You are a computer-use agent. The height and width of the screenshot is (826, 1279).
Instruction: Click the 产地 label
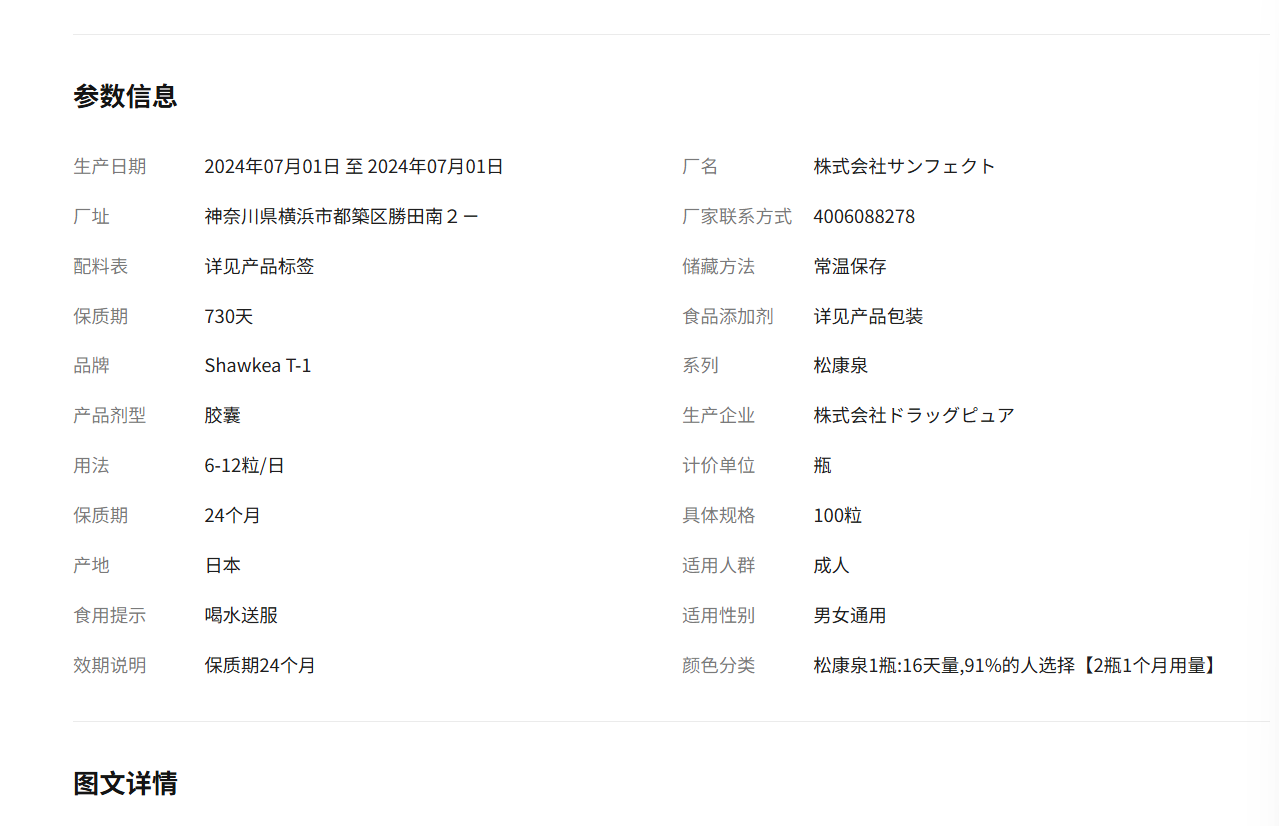point(91,566)
